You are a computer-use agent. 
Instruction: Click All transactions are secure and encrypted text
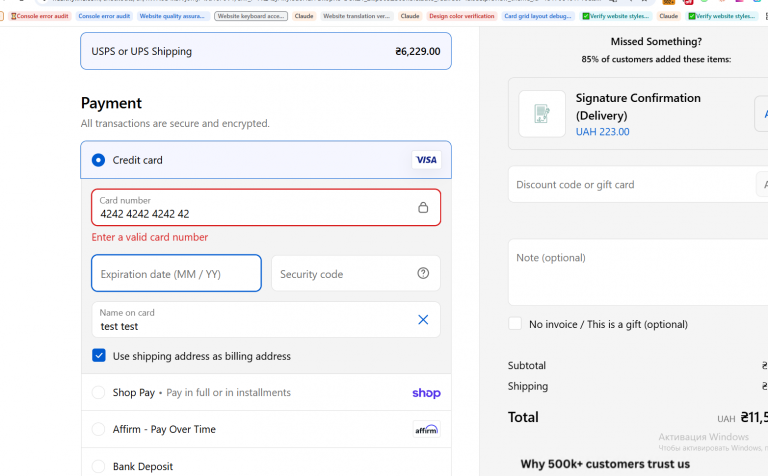[x=175, y=123]
